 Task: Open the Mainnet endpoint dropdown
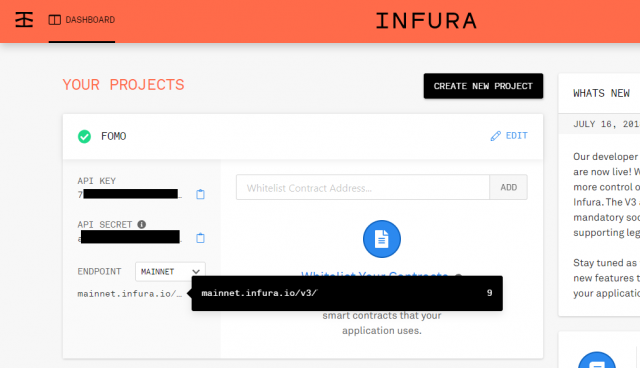coord(170,272)
